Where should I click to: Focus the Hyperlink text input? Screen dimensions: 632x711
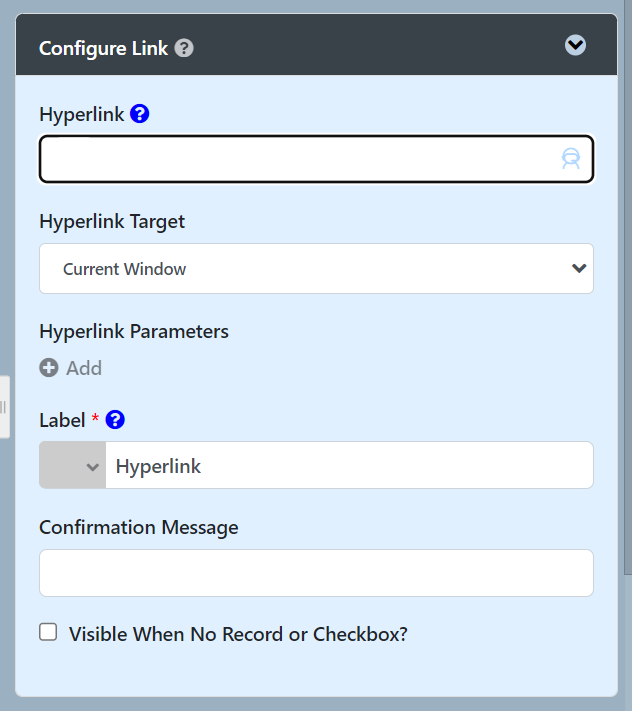point(300,159)
